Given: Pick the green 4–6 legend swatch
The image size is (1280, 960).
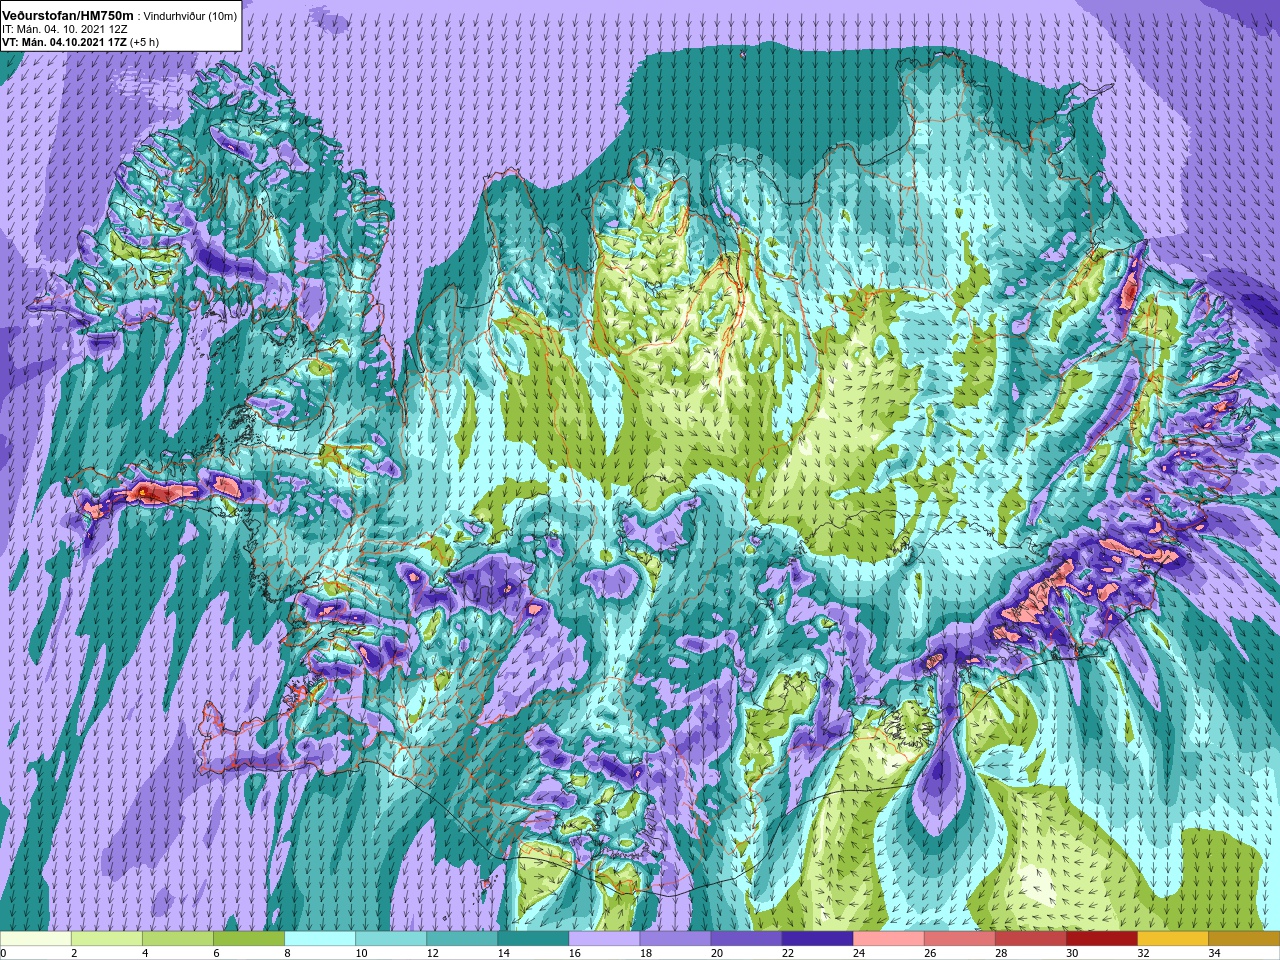Looking at the screenshot, I should [178, 939].
